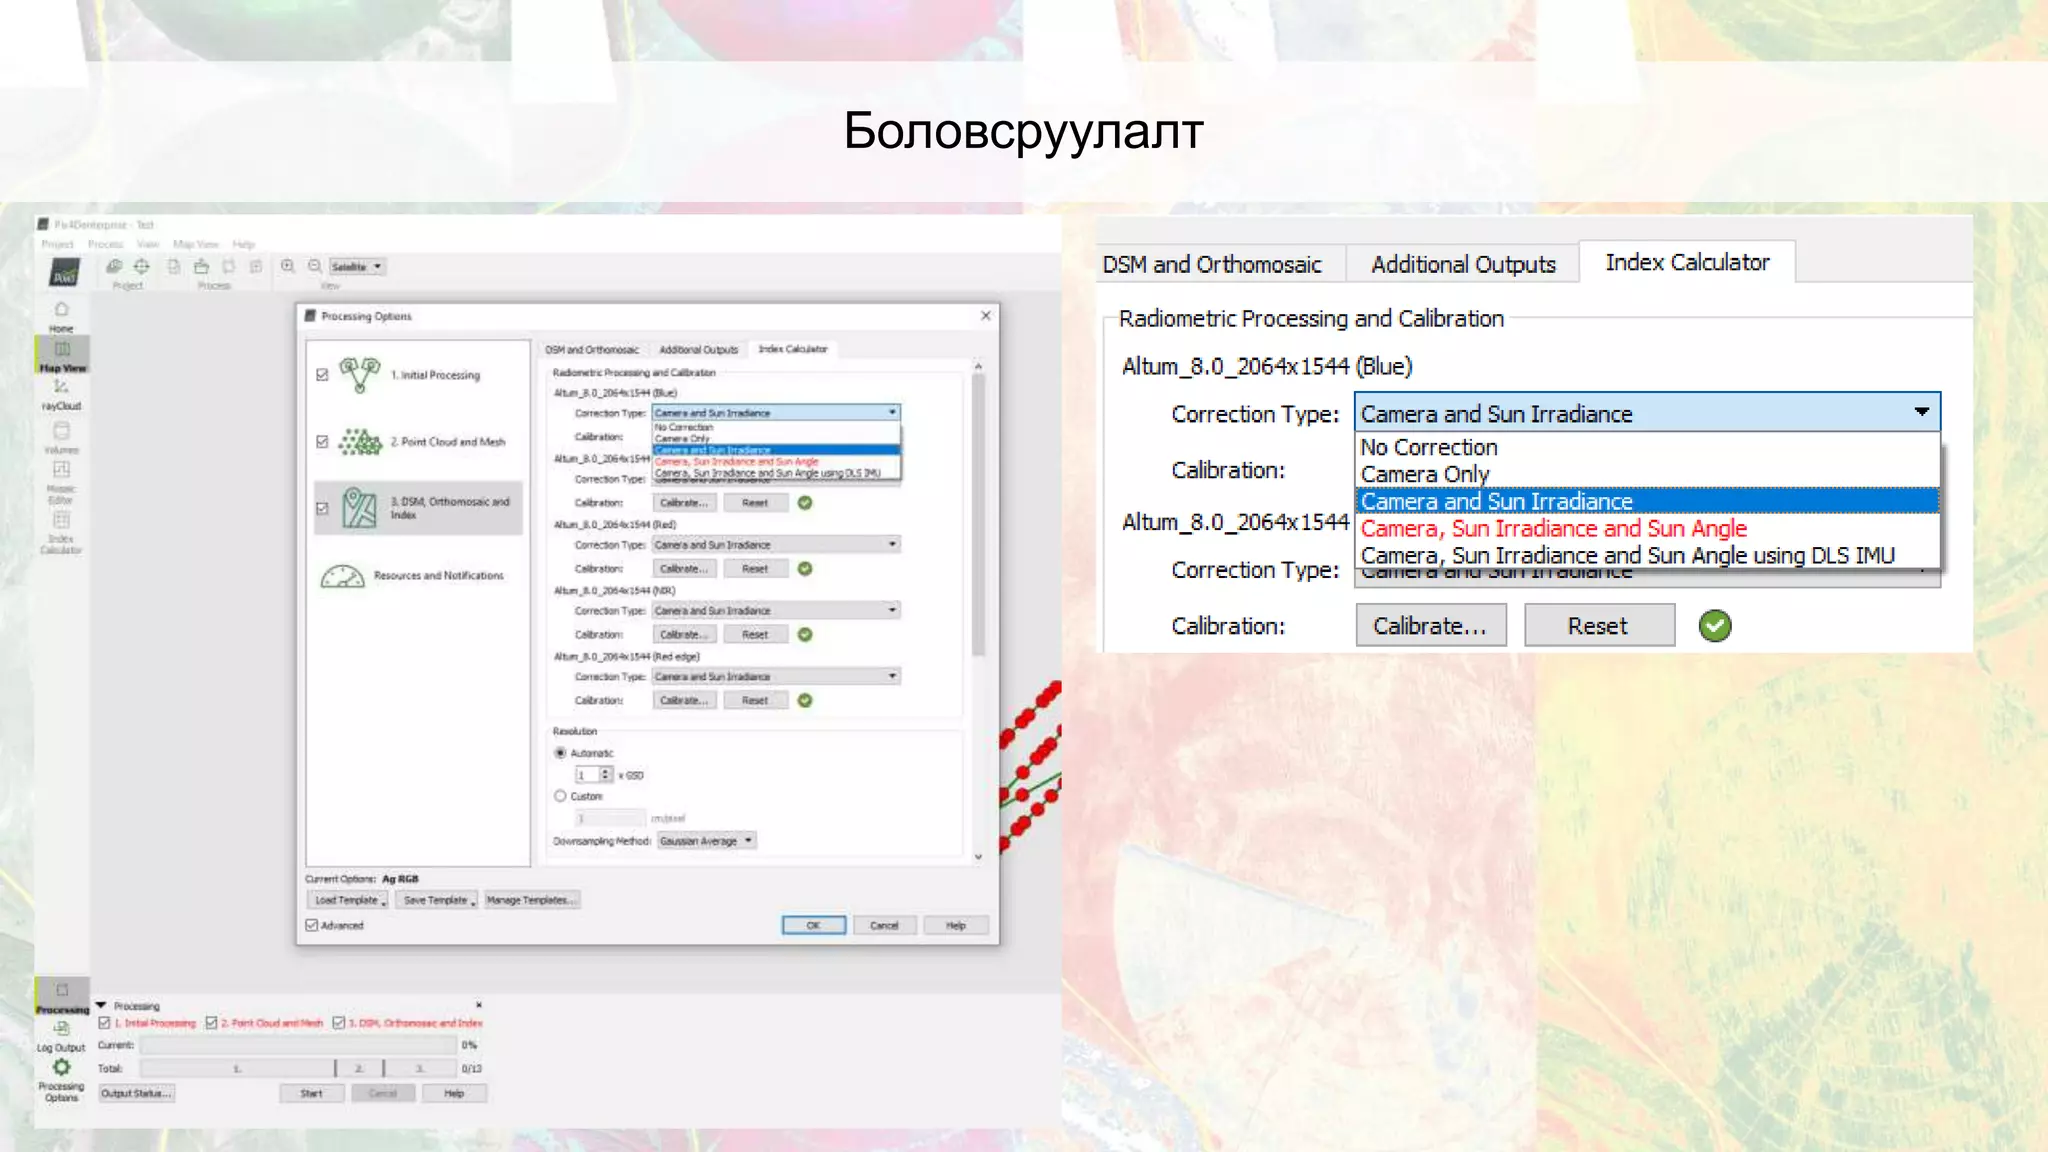The width and height of the screenshot is (2048, 1152).
Task: Open the Satellite map type dropdown
Action: [357, 267]
